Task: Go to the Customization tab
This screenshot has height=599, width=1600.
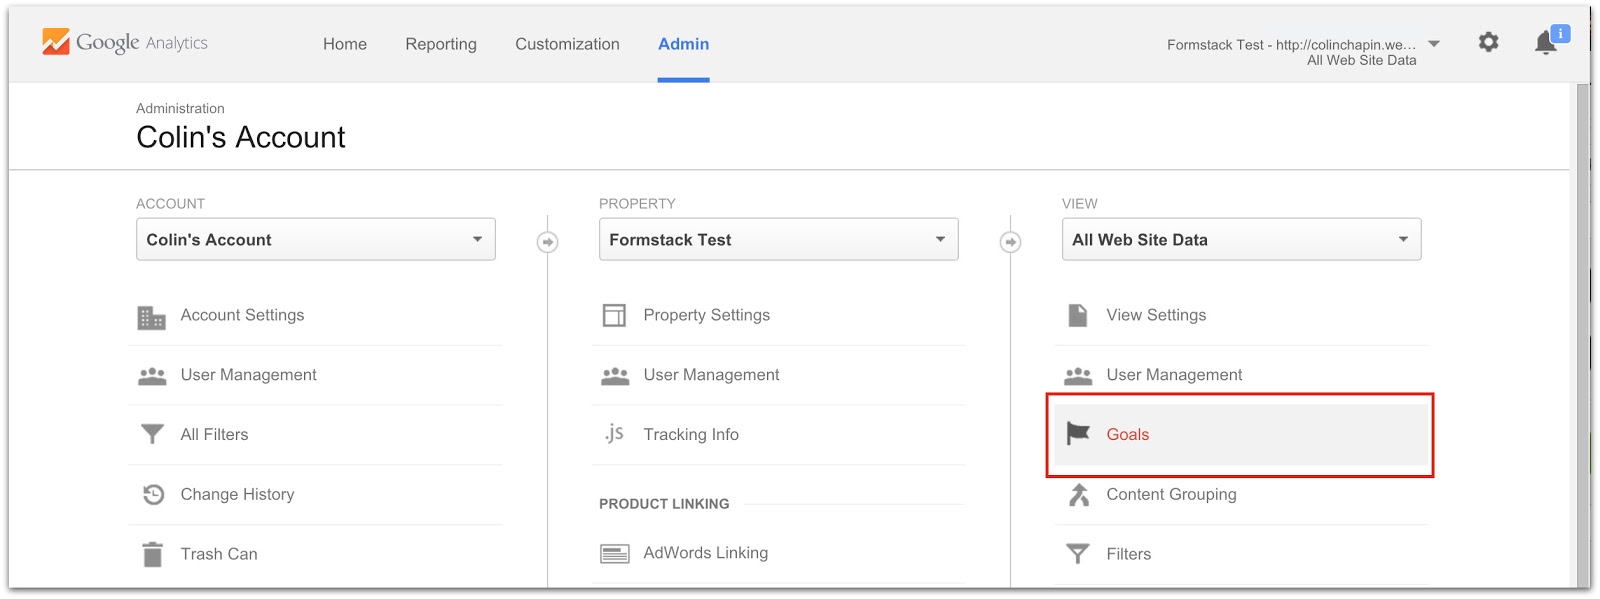Action: (567, 44)
